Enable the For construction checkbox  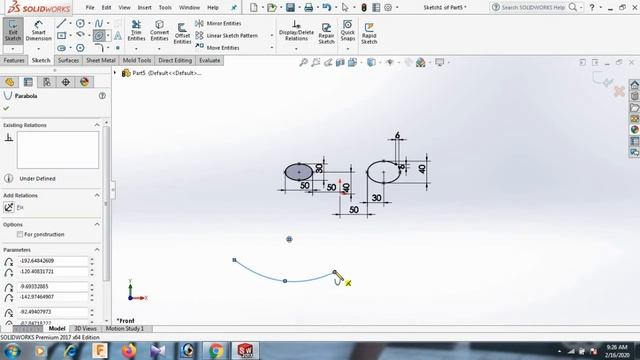(20, 234)
